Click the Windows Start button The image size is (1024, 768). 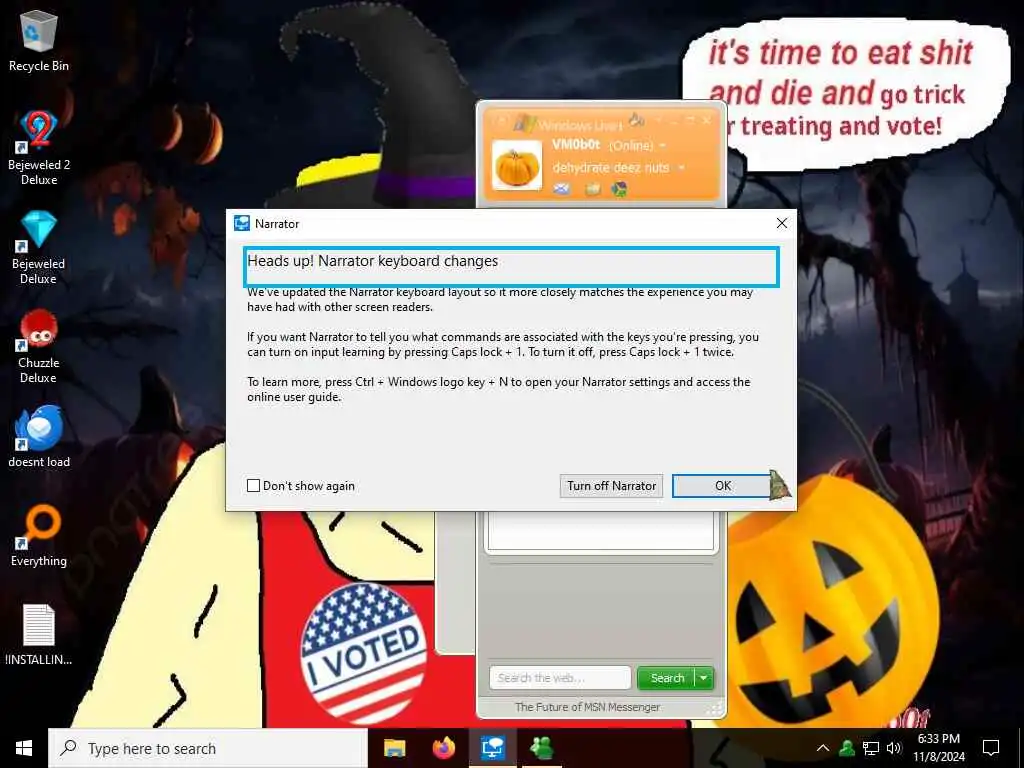(x=24, y=748)
